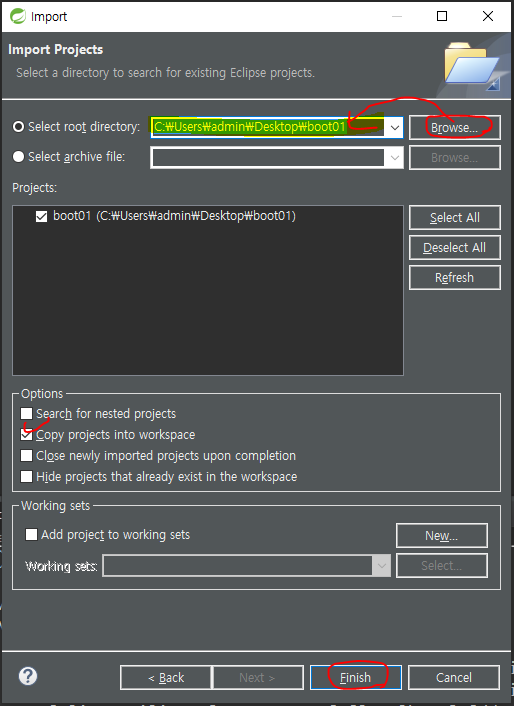Check 'Close newly imported projects upon completion'
Viewport: 514px width, 706px height.
[x=27, y=456]
